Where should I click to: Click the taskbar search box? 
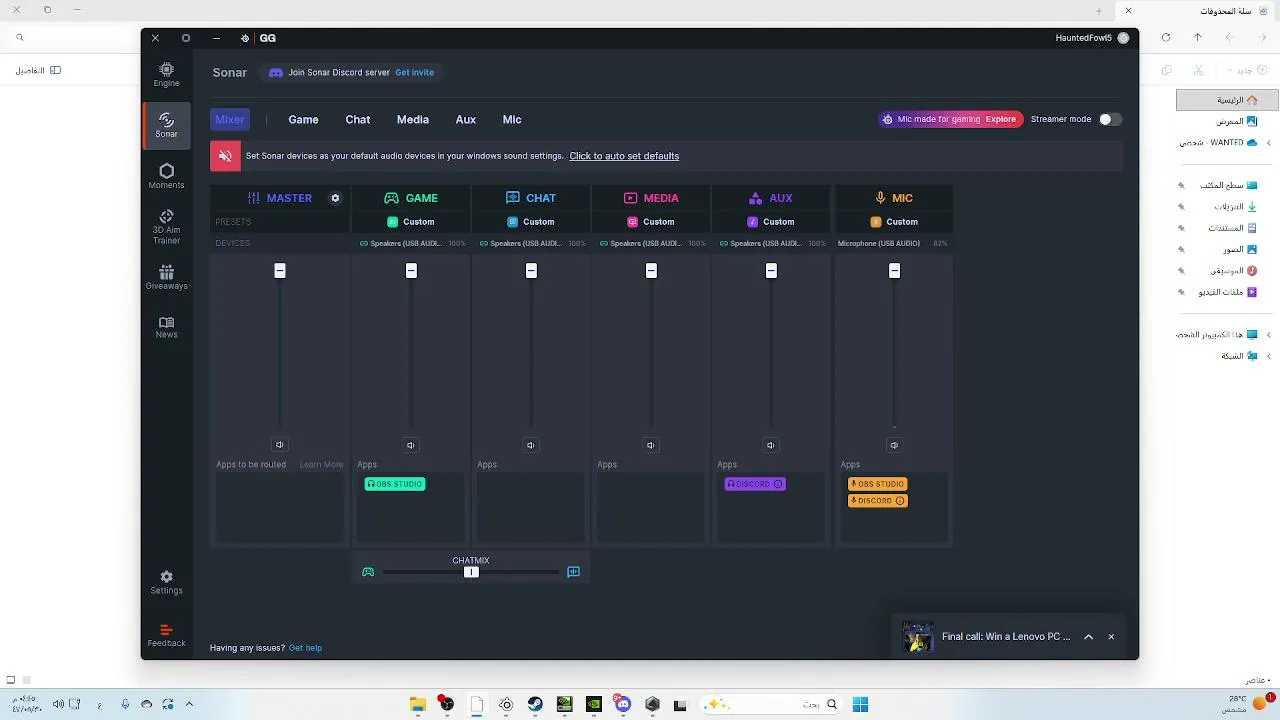point(772,705)
